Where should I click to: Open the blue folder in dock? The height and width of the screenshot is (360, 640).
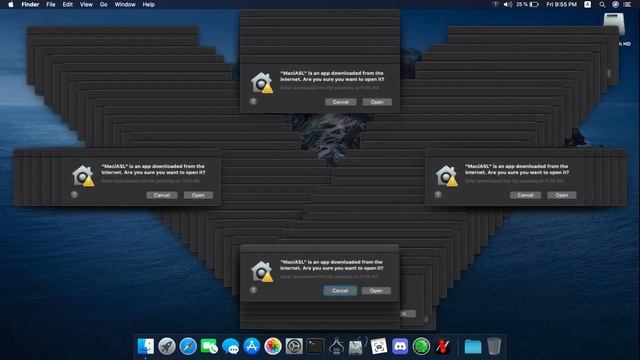coord(473,347)
